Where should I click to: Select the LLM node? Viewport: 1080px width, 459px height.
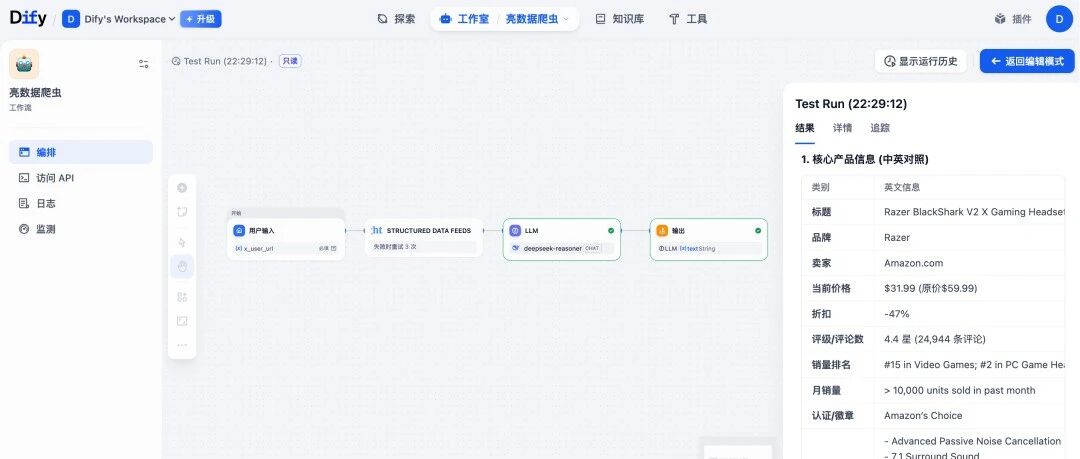561,239
